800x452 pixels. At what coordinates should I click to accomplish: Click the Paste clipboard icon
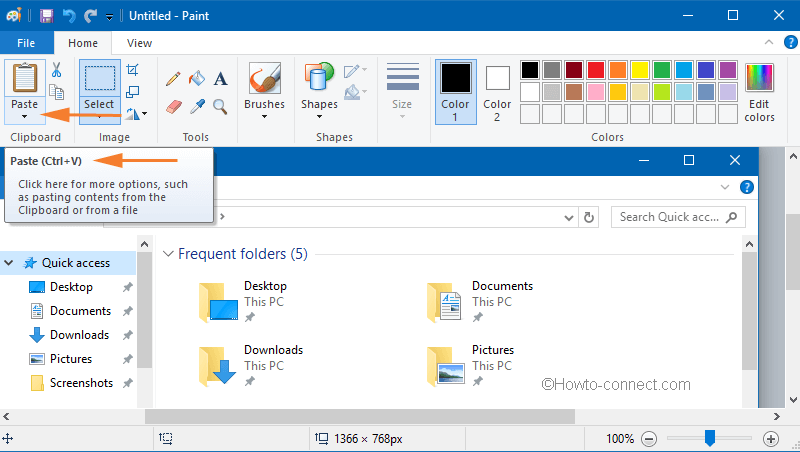(24, 78)
